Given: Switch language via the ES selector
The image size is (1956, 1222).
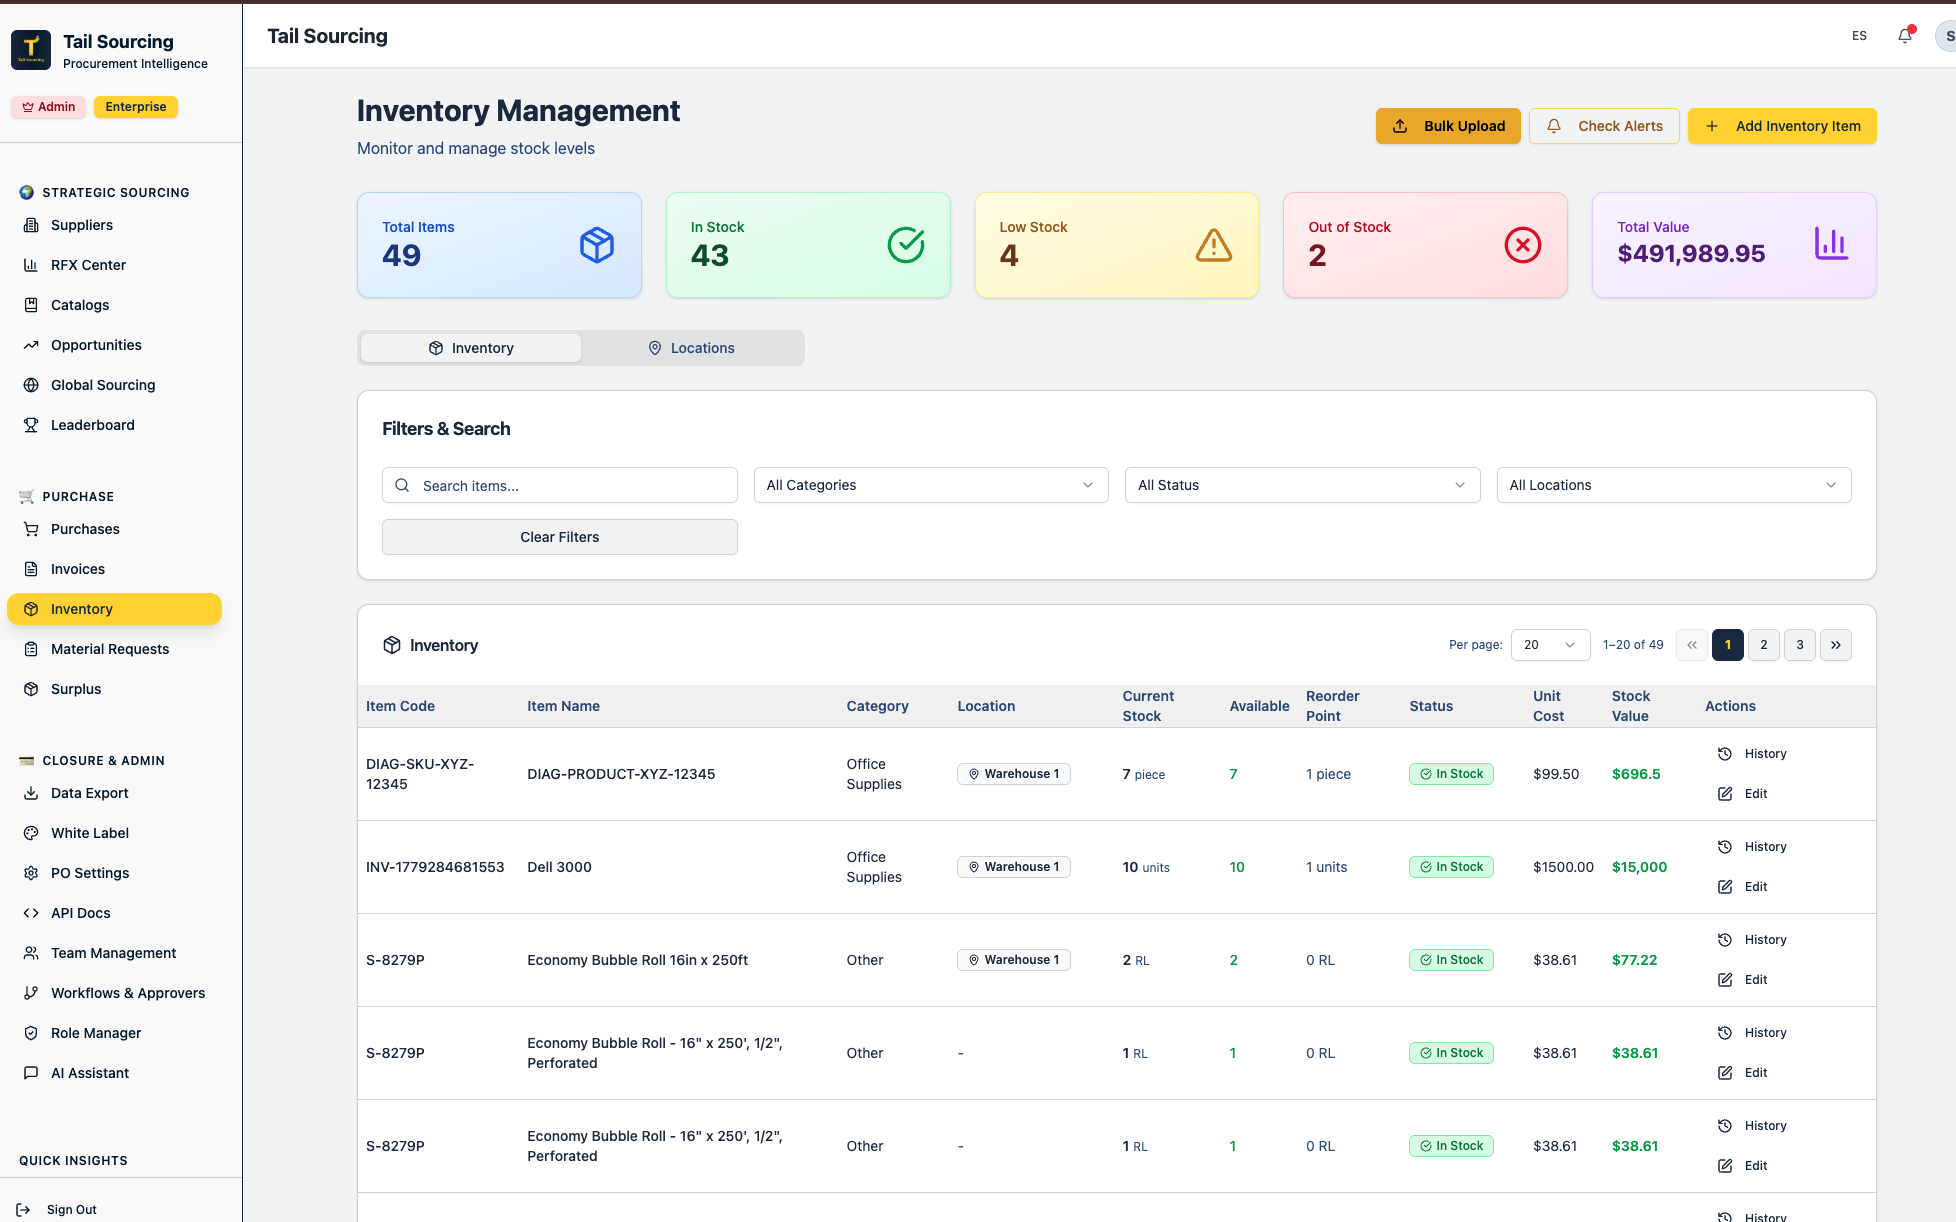Looking at the screenshot, I should 1859,36.
